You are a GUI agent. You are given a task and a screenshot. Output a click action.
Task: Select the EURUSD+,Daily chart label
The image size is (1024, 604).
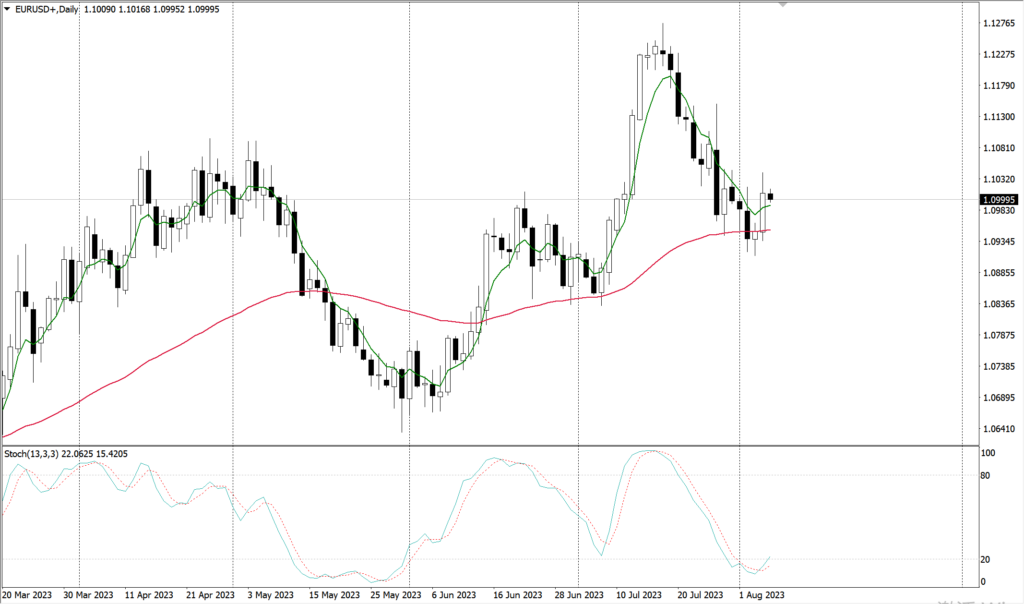pos(46,8)
